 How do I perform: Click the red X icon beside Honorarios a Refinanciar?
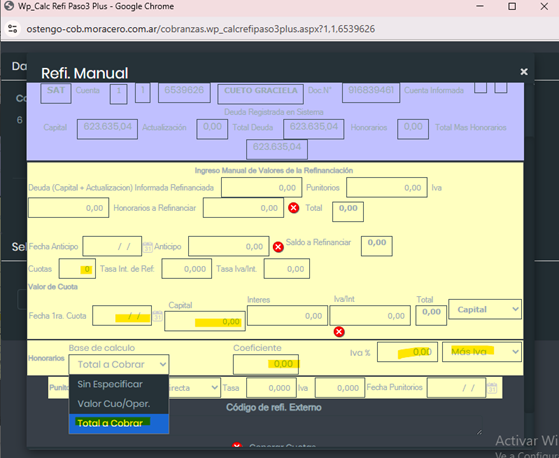(293, 208)
